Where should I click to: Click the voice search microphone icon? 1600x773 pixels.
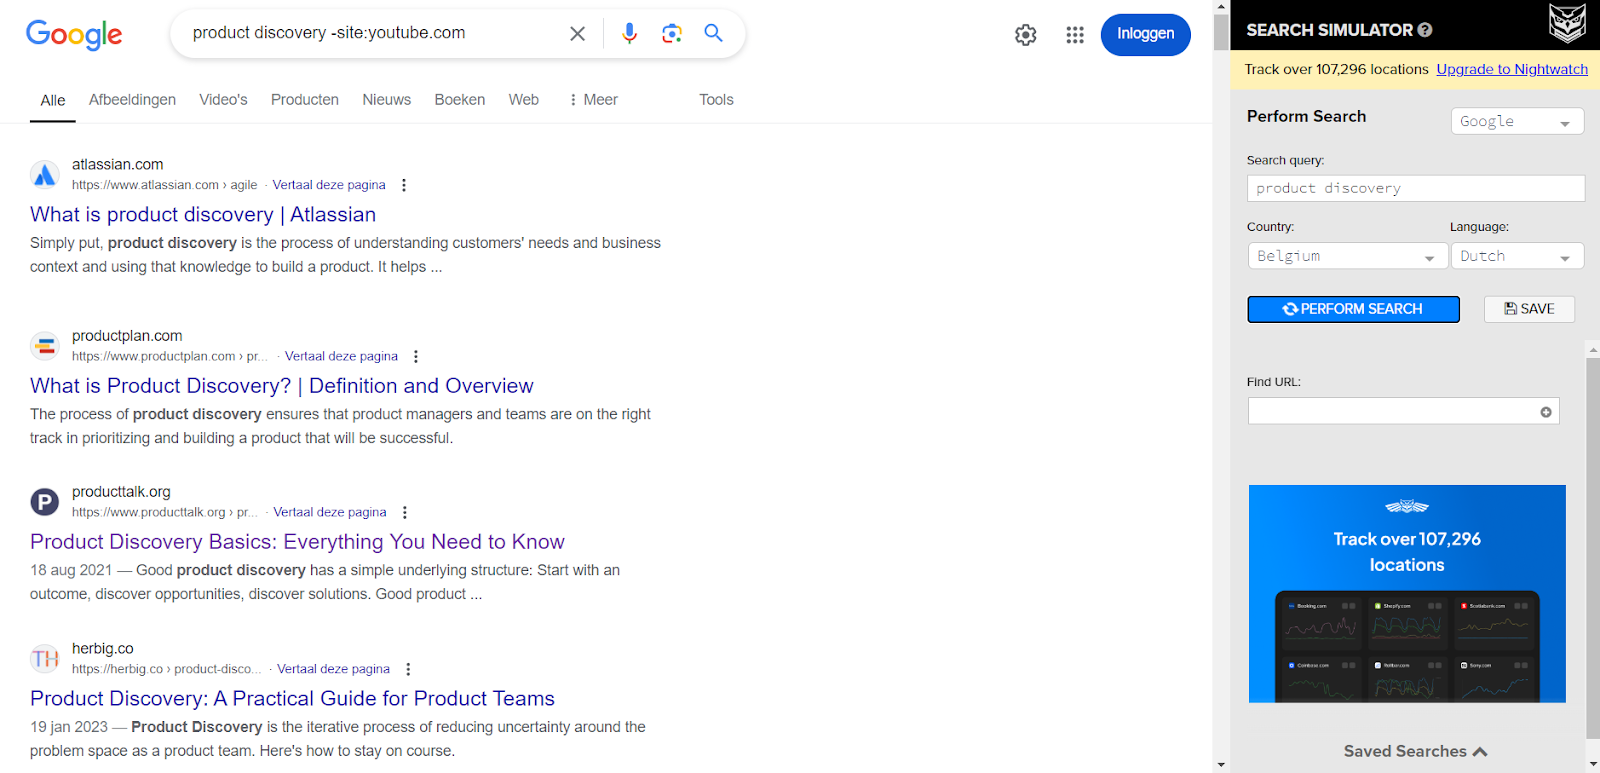pos(629,33)
